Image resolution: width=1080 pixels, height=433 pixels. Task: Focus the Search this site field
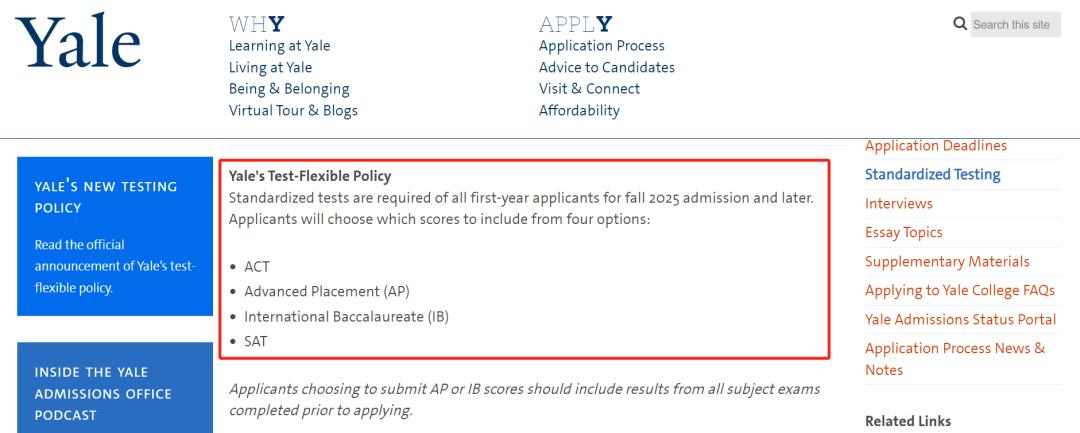click(1015, 25)
